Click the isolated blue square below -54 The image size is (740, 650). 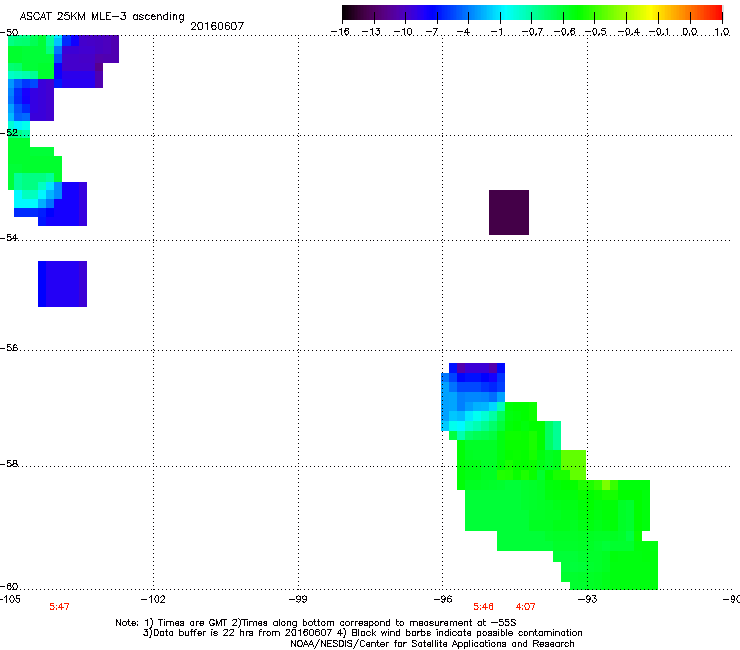pyautogui.click(x=62, y=284)
